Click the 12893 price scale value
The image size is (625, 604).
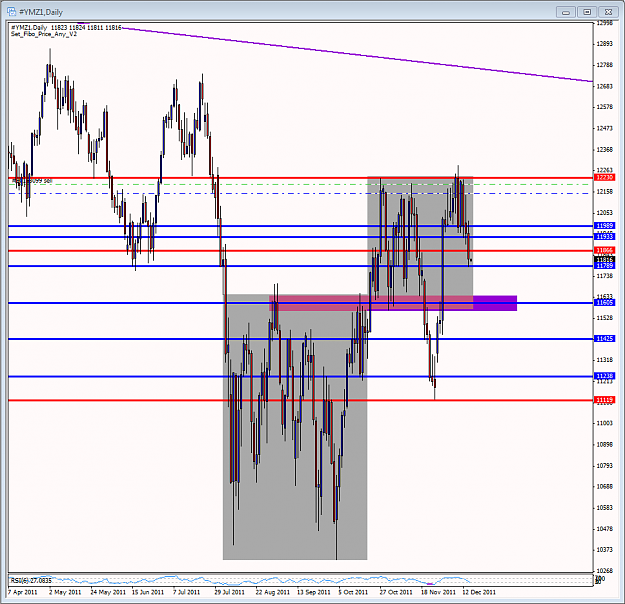tap(604, 43)
